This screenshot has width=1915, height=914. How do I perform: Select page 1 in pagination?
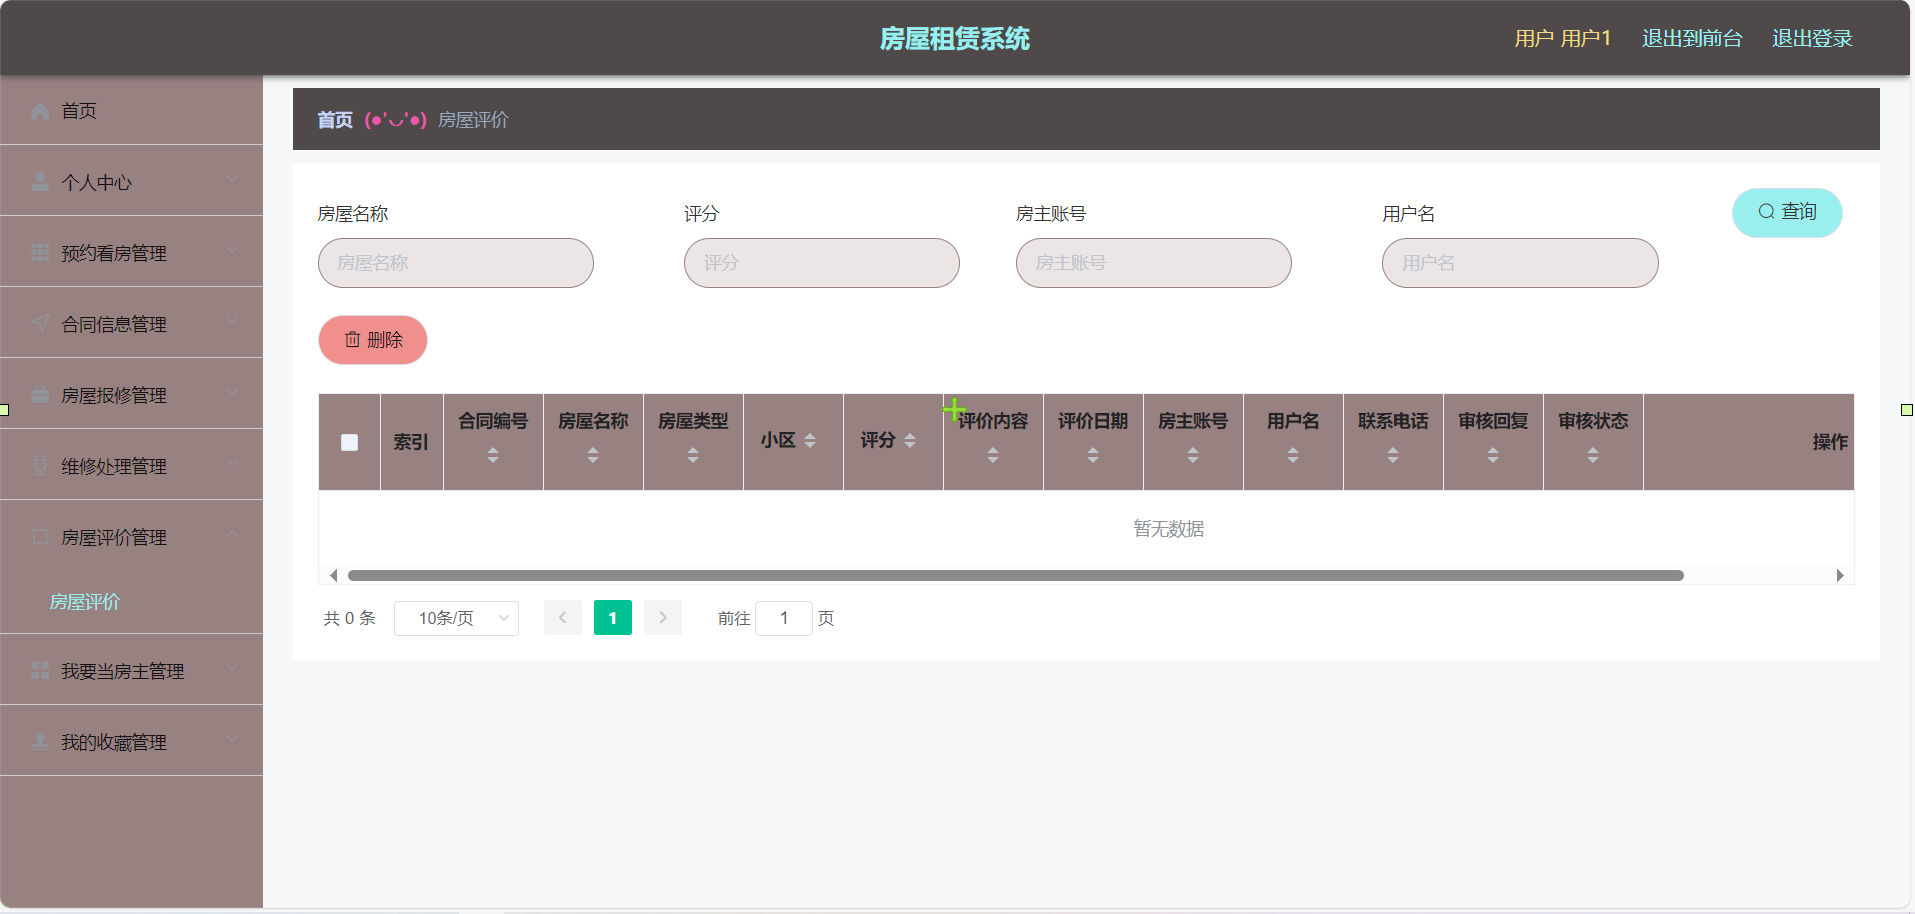tap(613, 618)
